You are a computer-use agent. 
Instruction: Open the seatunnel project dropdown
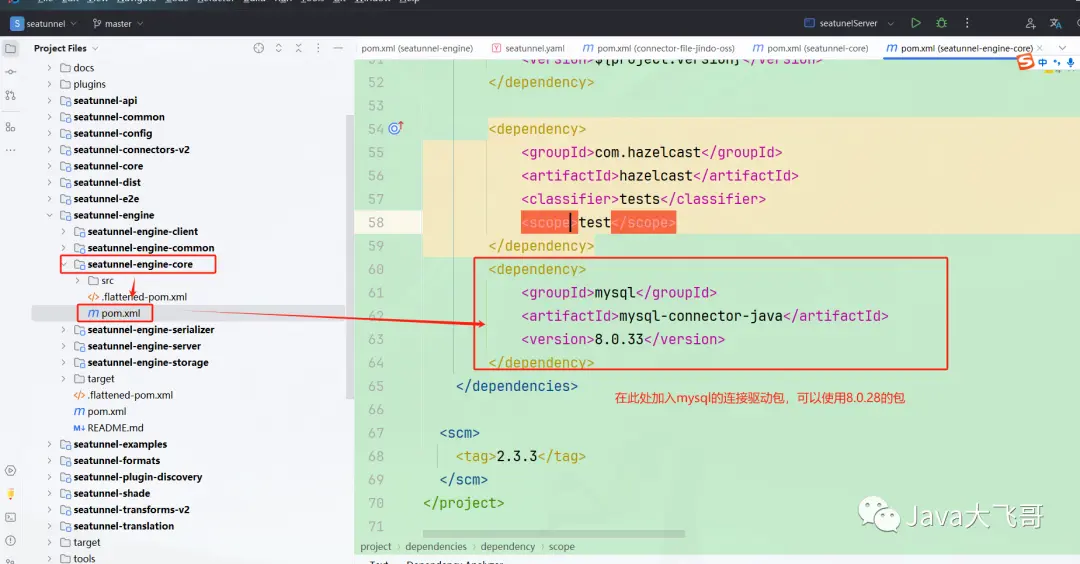click(44, 23)
